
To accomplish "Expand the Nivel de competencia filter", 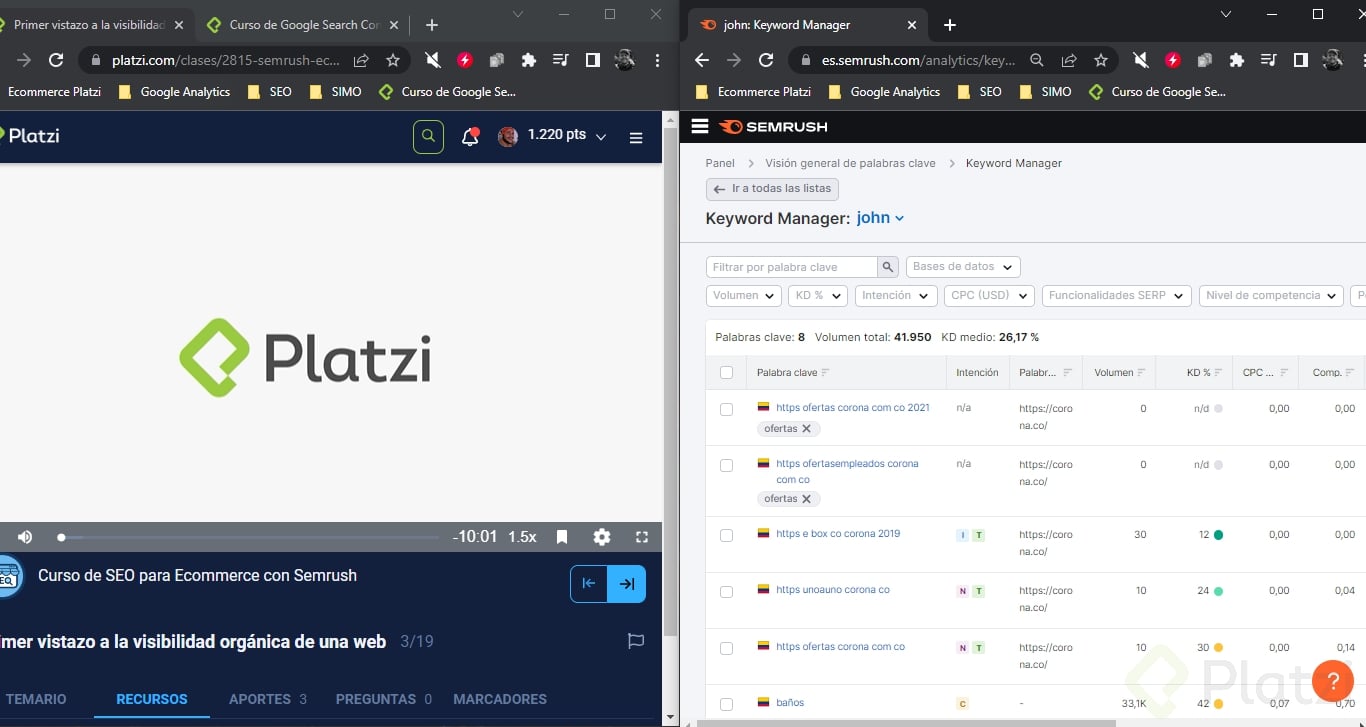I will (1272, 296).
